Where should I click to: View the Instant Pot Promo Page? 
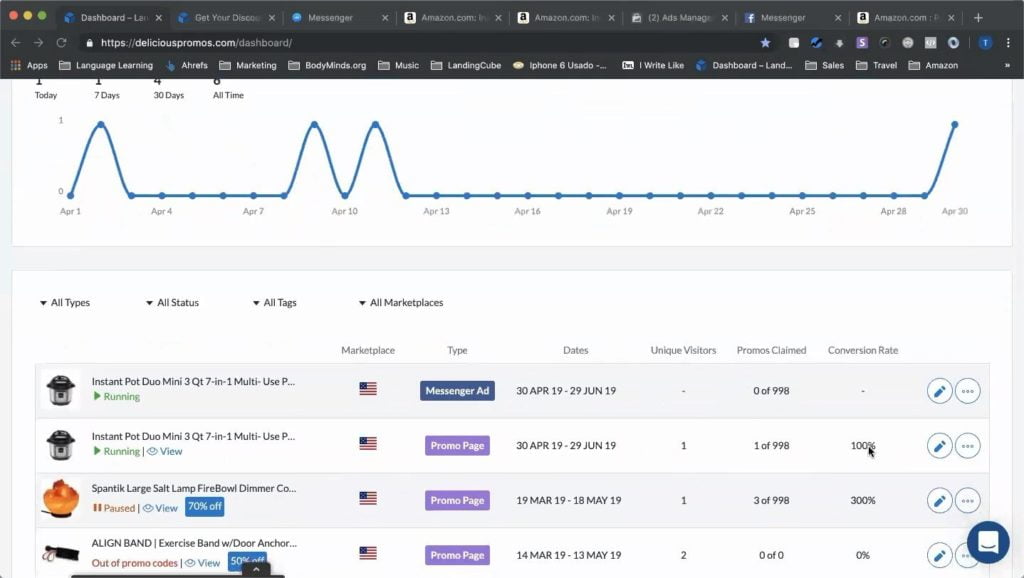[165, 451]
